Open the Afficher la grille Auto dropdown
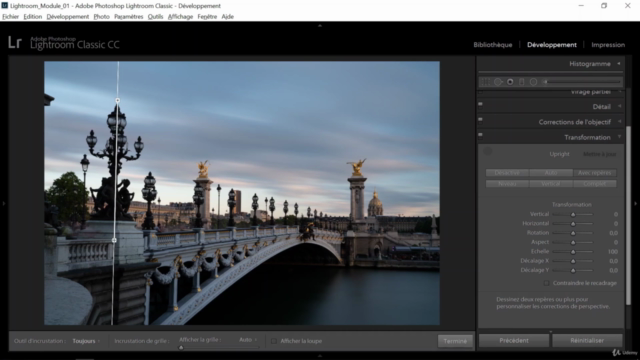 click(x=248, y=340)
